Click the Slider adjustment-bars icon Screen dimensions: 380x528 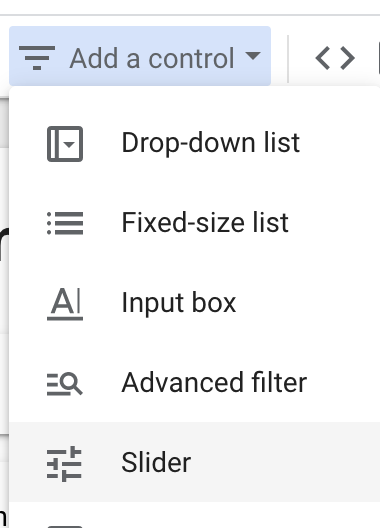coord(64,464)
